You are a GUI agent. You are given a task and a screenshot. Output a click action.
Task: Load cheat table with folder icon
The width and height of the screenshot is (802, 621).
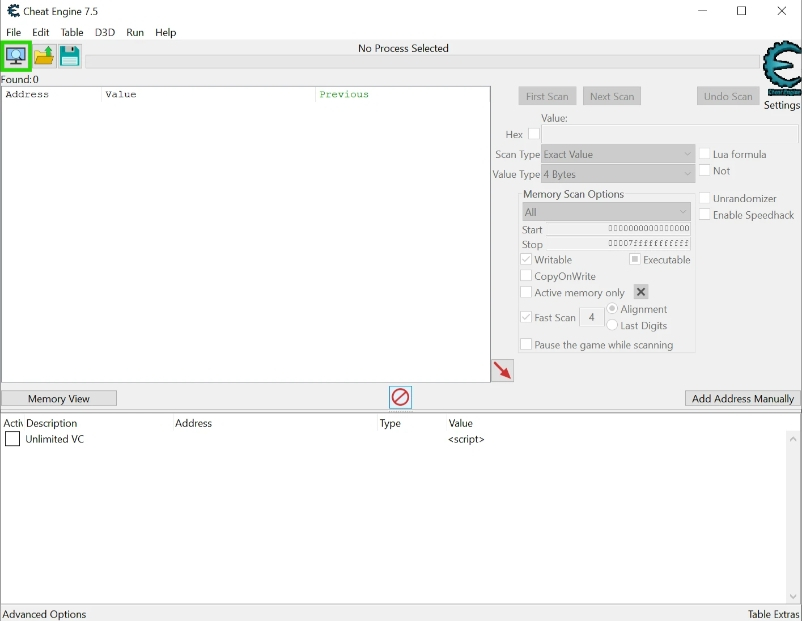44,56
